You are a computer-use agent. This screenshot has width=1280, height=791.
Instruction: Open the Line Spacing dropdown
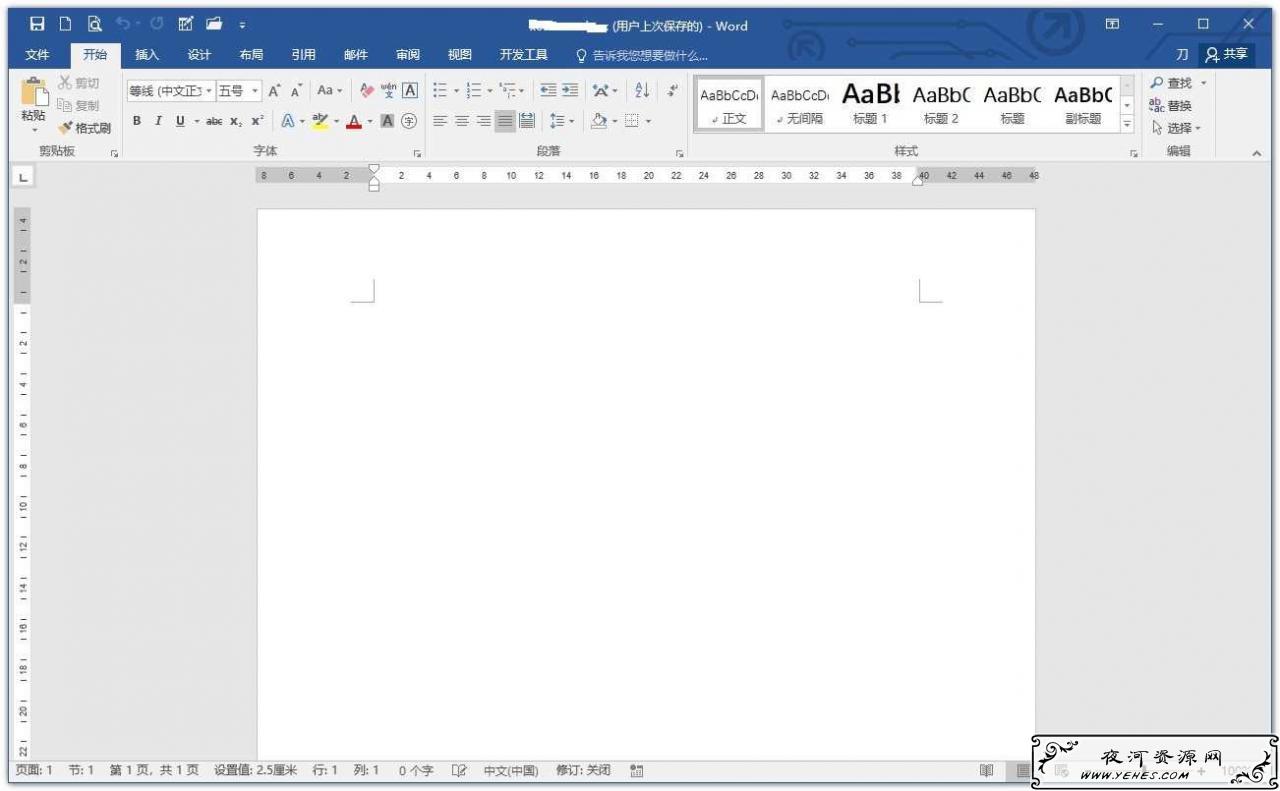click(562, 121)
